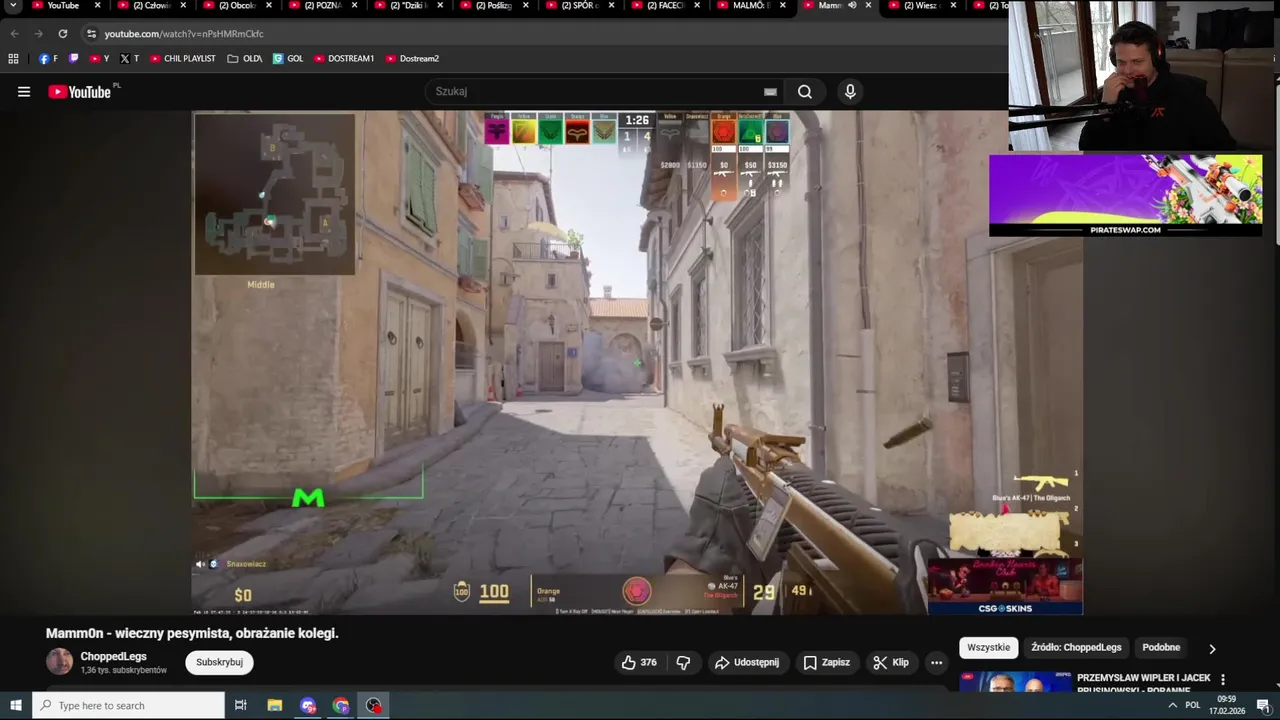Show hidden system tray icons chevron
Image resolution: width=1280 pixels, height=720 pixels.
(x=1172, y=705)
